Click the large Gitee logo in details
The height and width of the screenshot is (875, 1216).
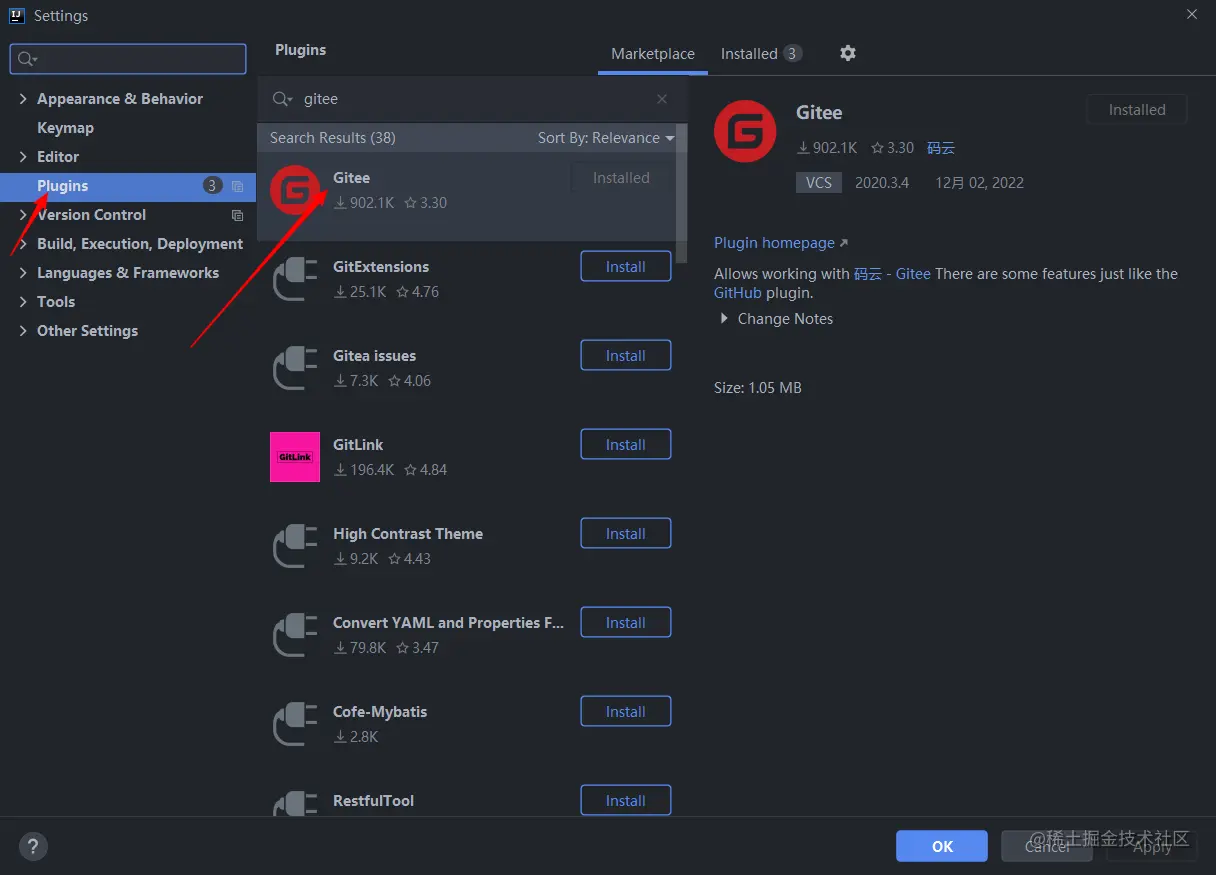pos(745,131)
